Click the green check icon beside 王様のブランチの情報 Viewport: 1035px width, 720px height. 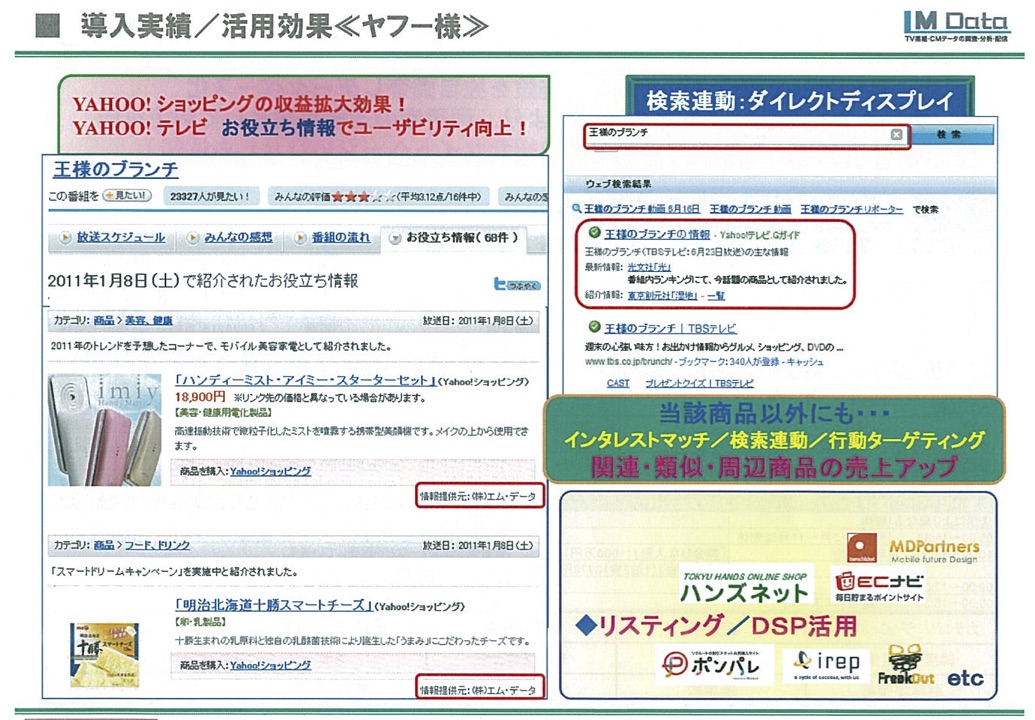pyautogui.click(x=594, y=233)
